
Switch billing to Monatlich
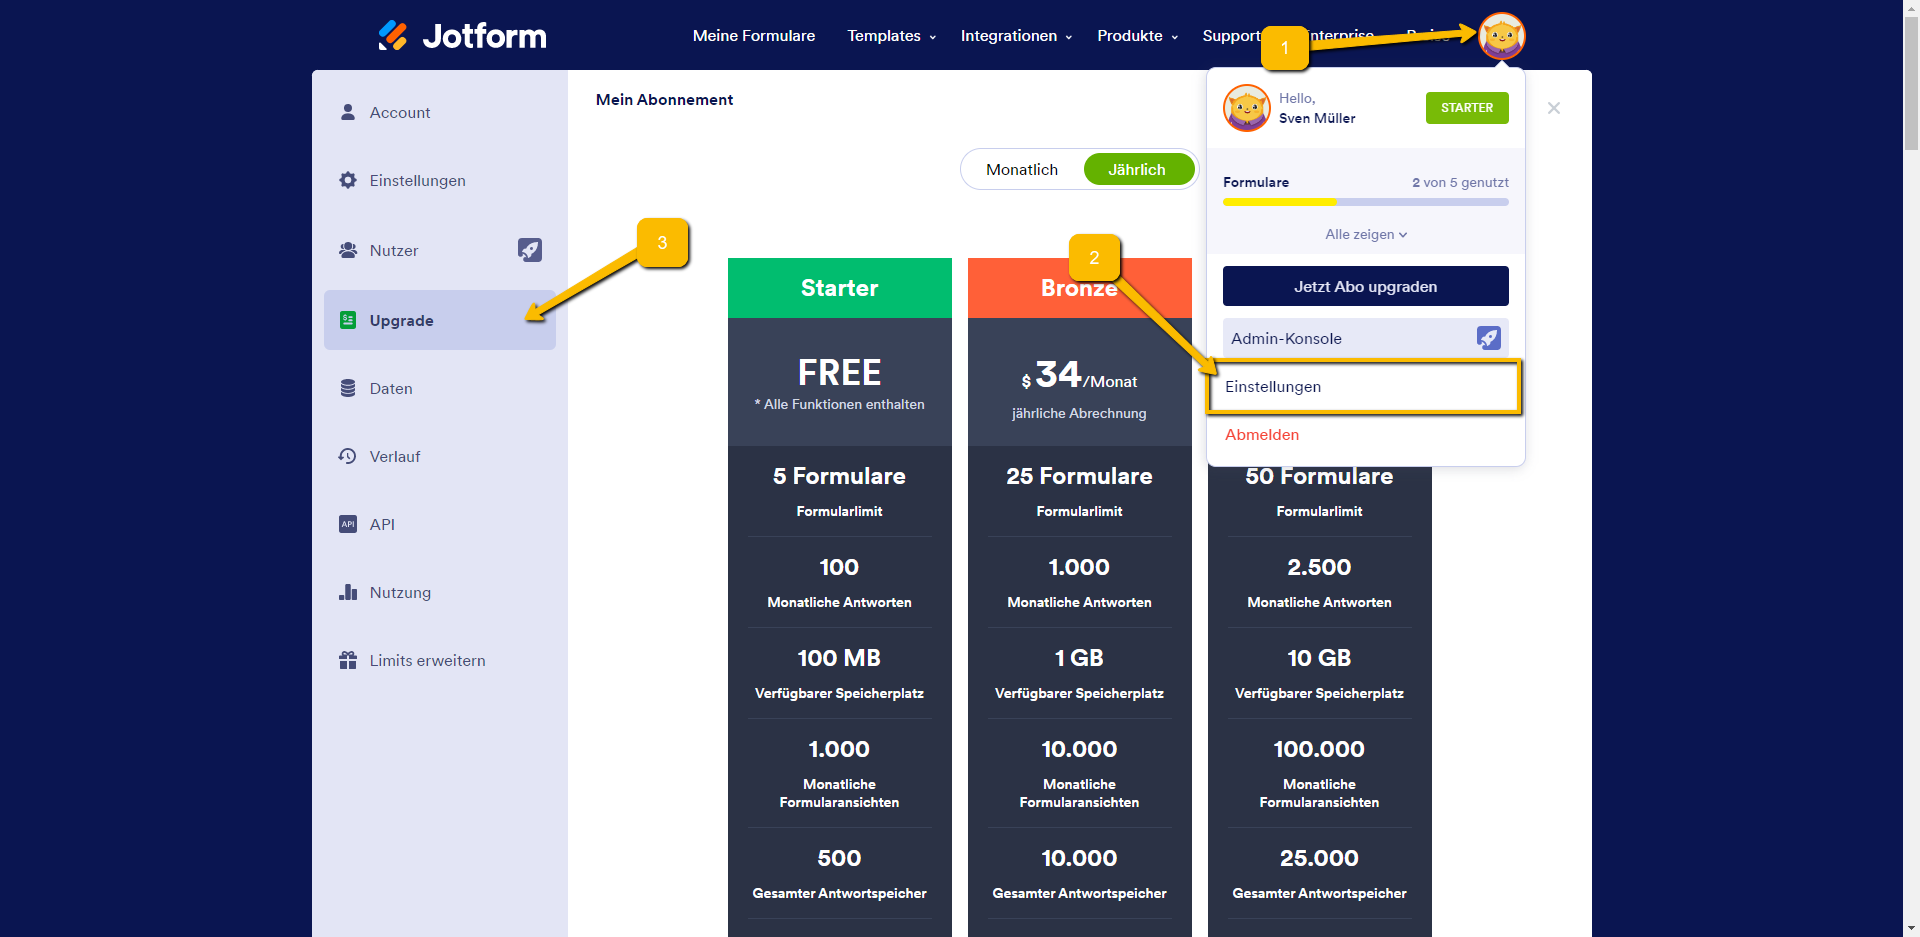[x=1022, y=169]
